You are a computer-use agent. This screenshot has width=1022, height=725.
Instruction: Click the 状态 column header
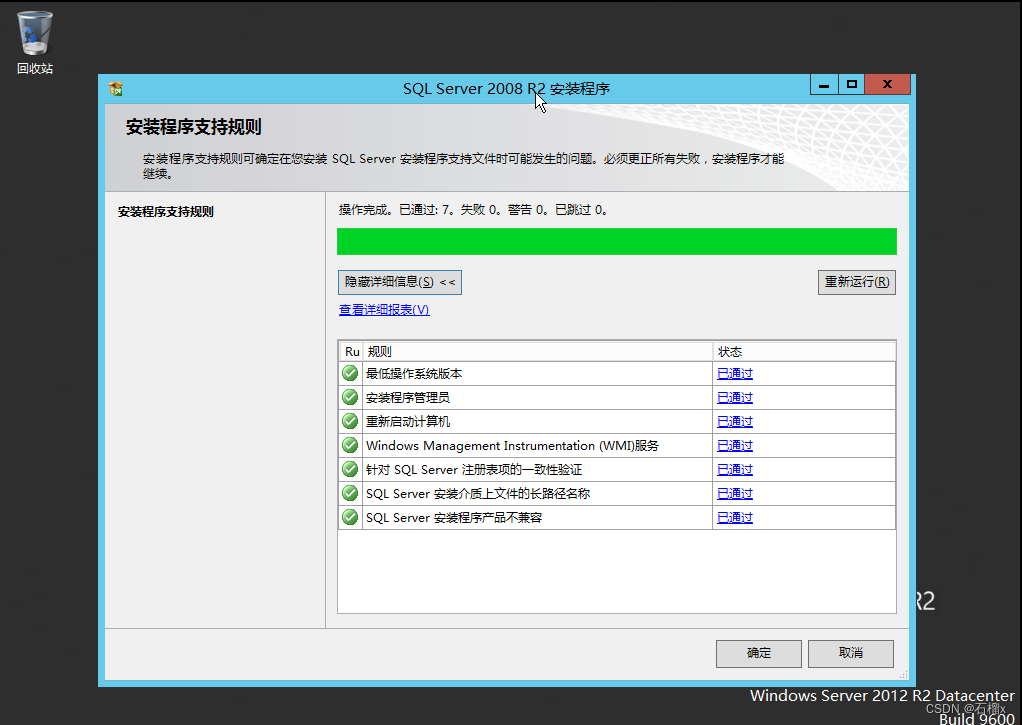tap(804, 352)
